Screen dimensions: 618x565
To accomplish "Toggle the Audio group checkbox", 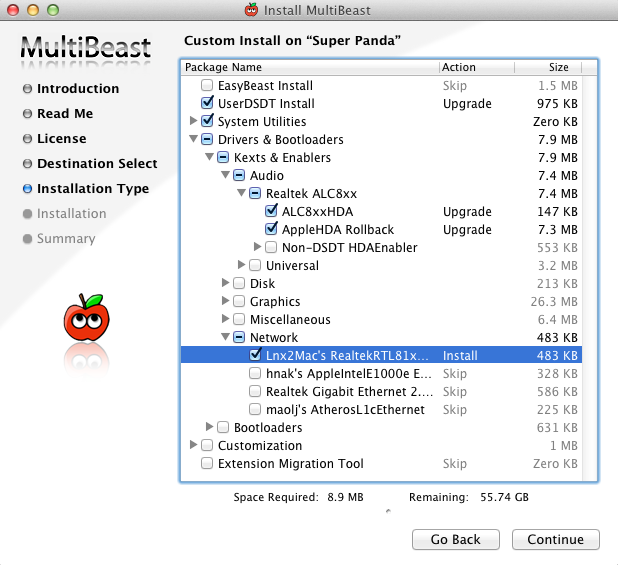I will click(239, 175).
